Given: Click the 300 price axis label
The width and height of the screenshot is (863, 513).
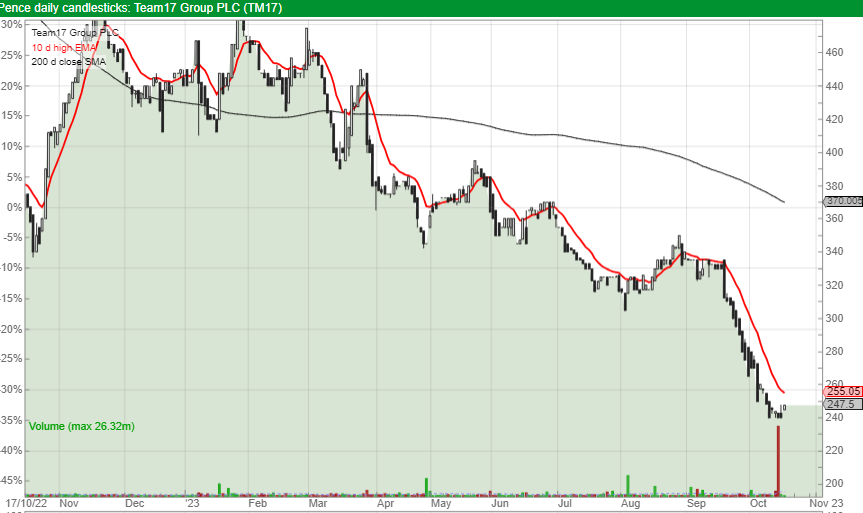Looking at the screenshot, I should (834, 318).
